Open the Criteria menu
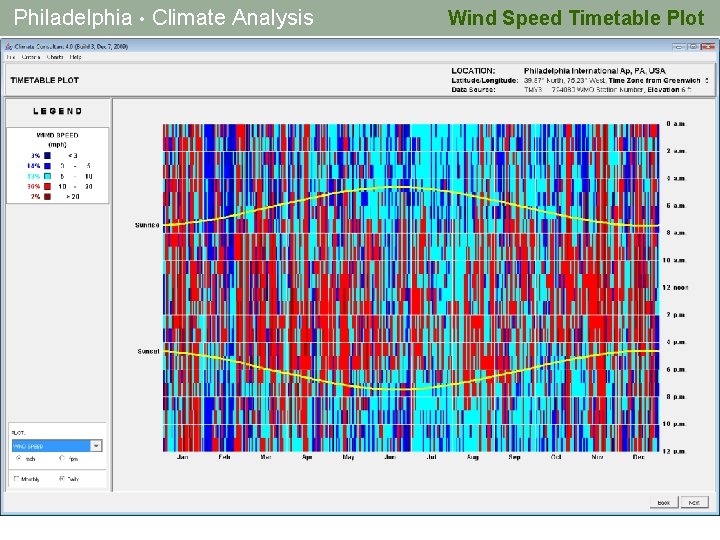This screenshot has height=540, width=720. pos(31,57)
